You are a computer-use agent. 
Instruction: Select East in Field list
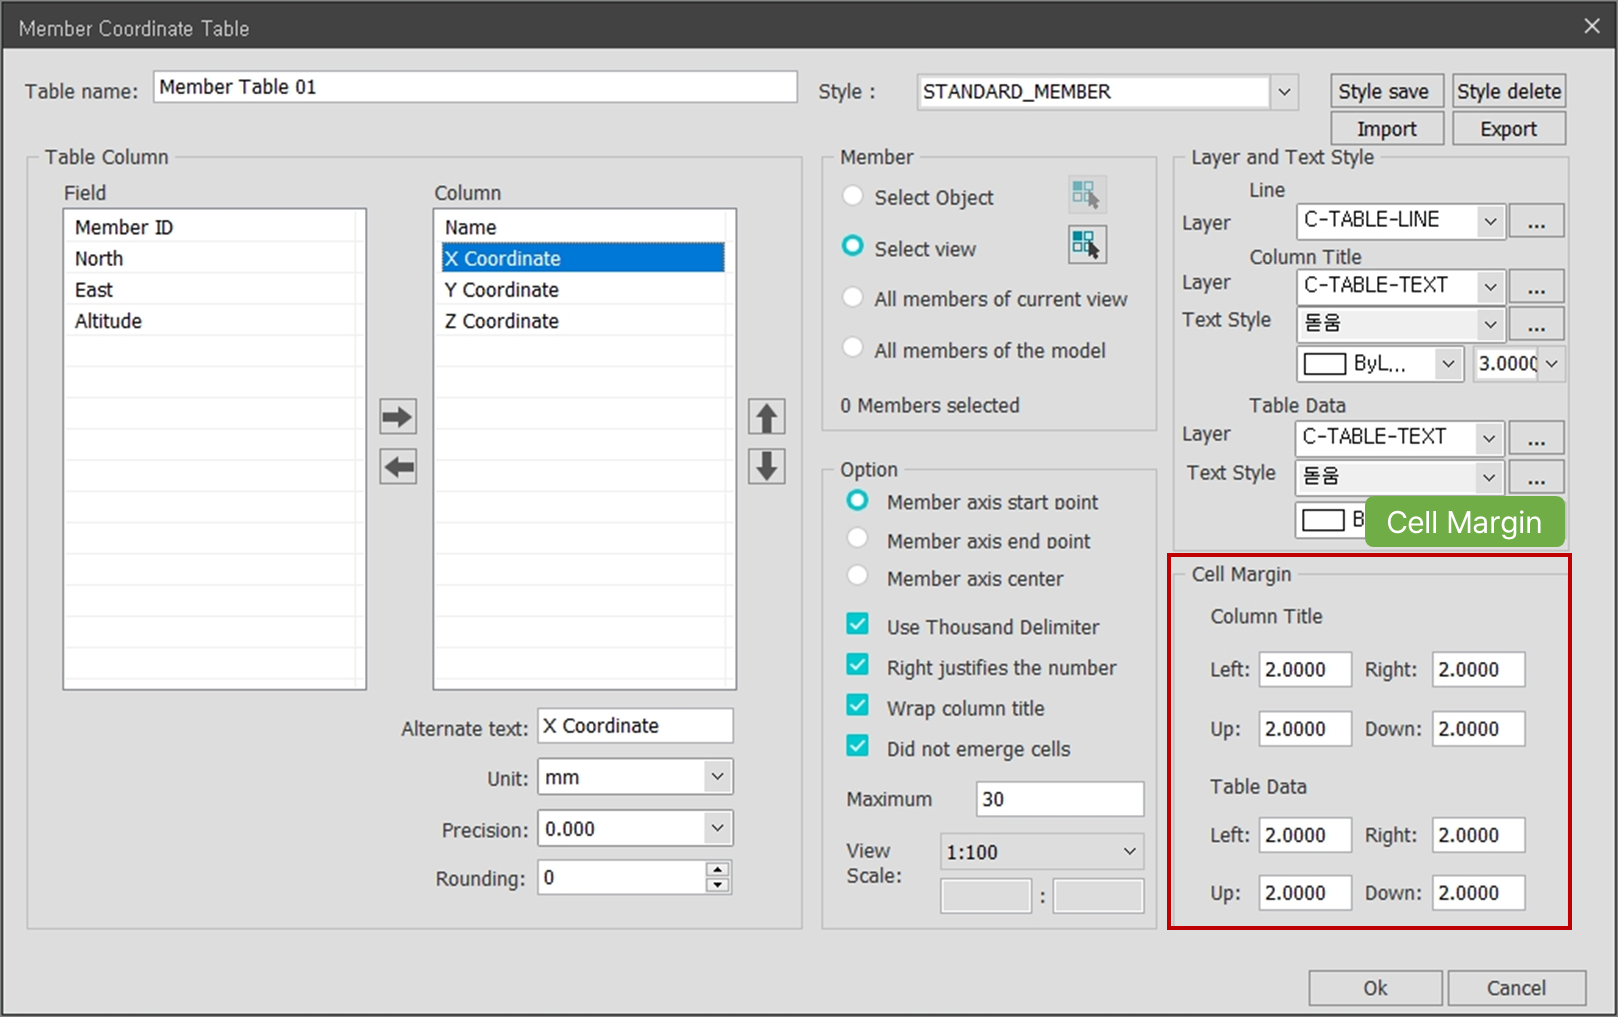point(214,290)
